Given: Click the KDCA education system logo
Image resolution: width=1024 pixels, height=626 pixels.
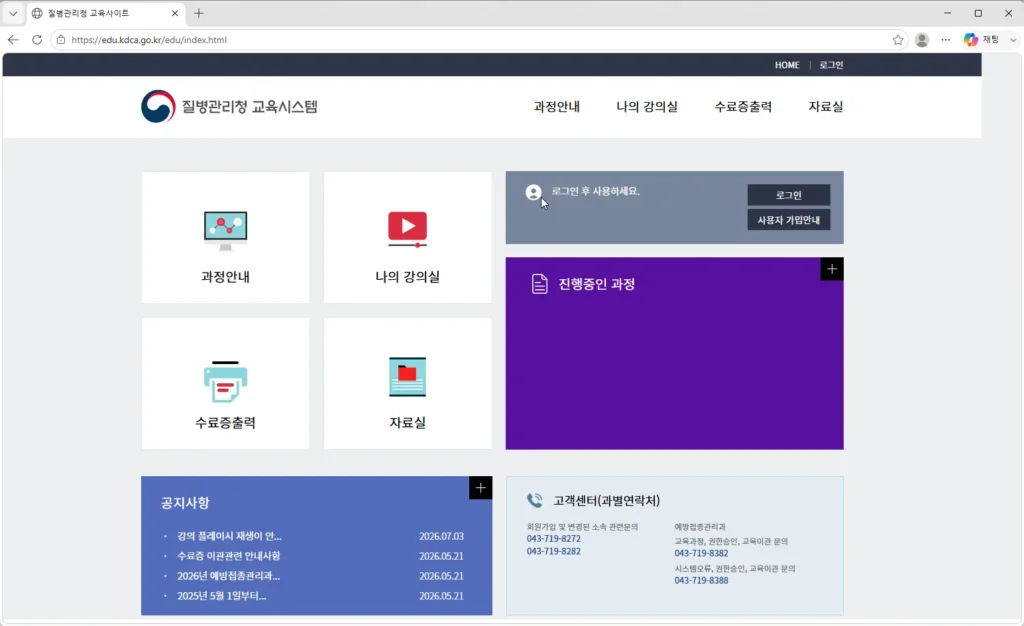Looking at the screenshot, I should point(229,106).
